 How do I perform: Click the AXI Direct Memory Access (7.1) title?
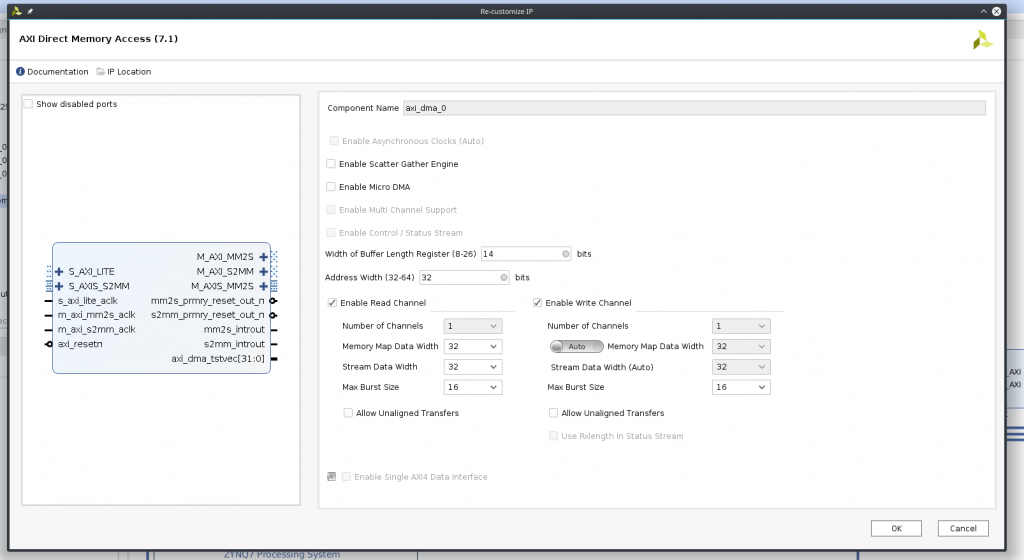98,39
